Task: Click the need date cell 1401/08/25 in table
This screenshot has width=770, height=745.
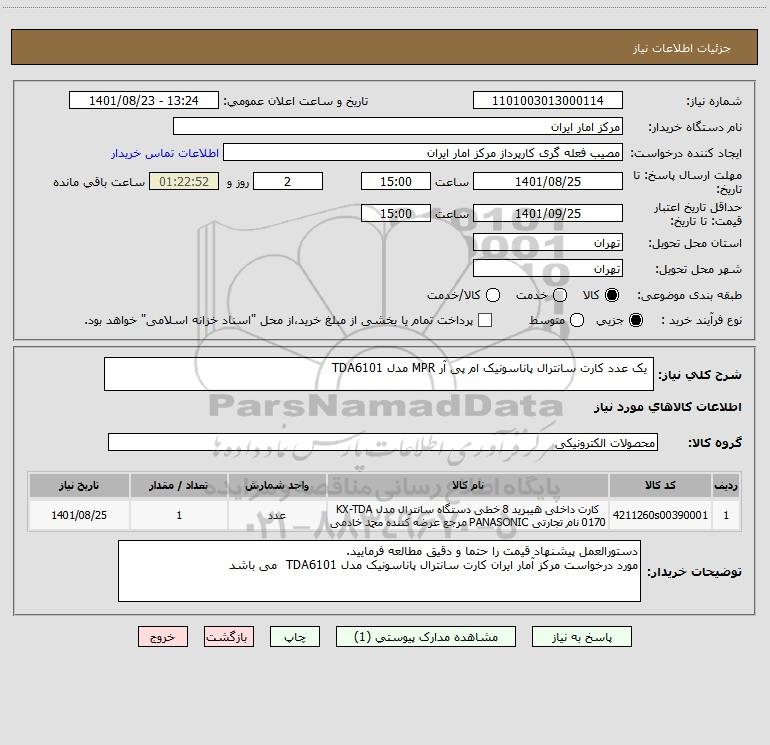Action: click(x=79, y=515)
